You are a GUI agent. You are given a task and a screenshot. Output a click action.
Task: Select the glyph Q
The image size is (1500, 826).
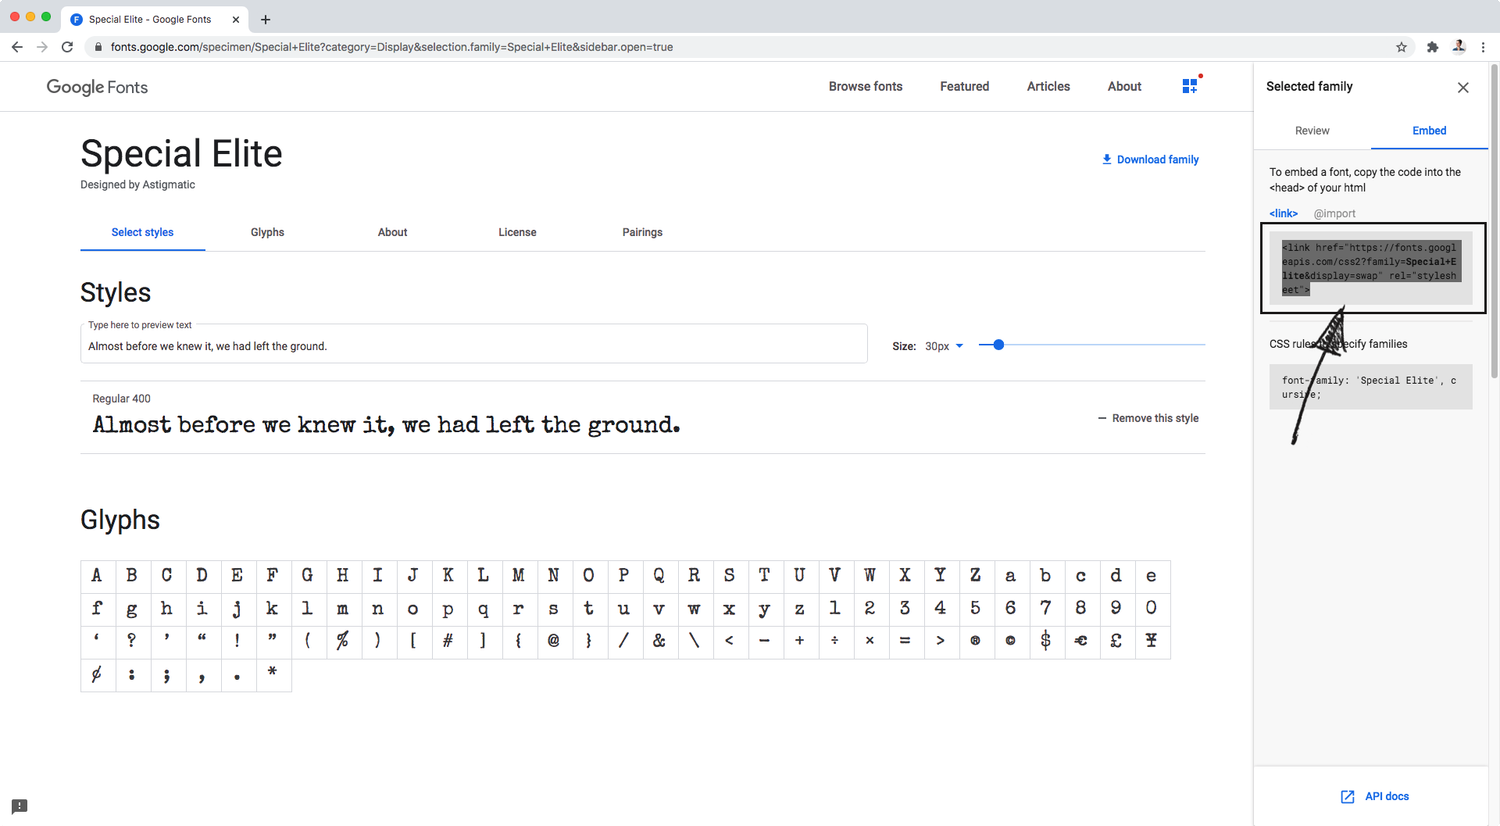[659, 576]
